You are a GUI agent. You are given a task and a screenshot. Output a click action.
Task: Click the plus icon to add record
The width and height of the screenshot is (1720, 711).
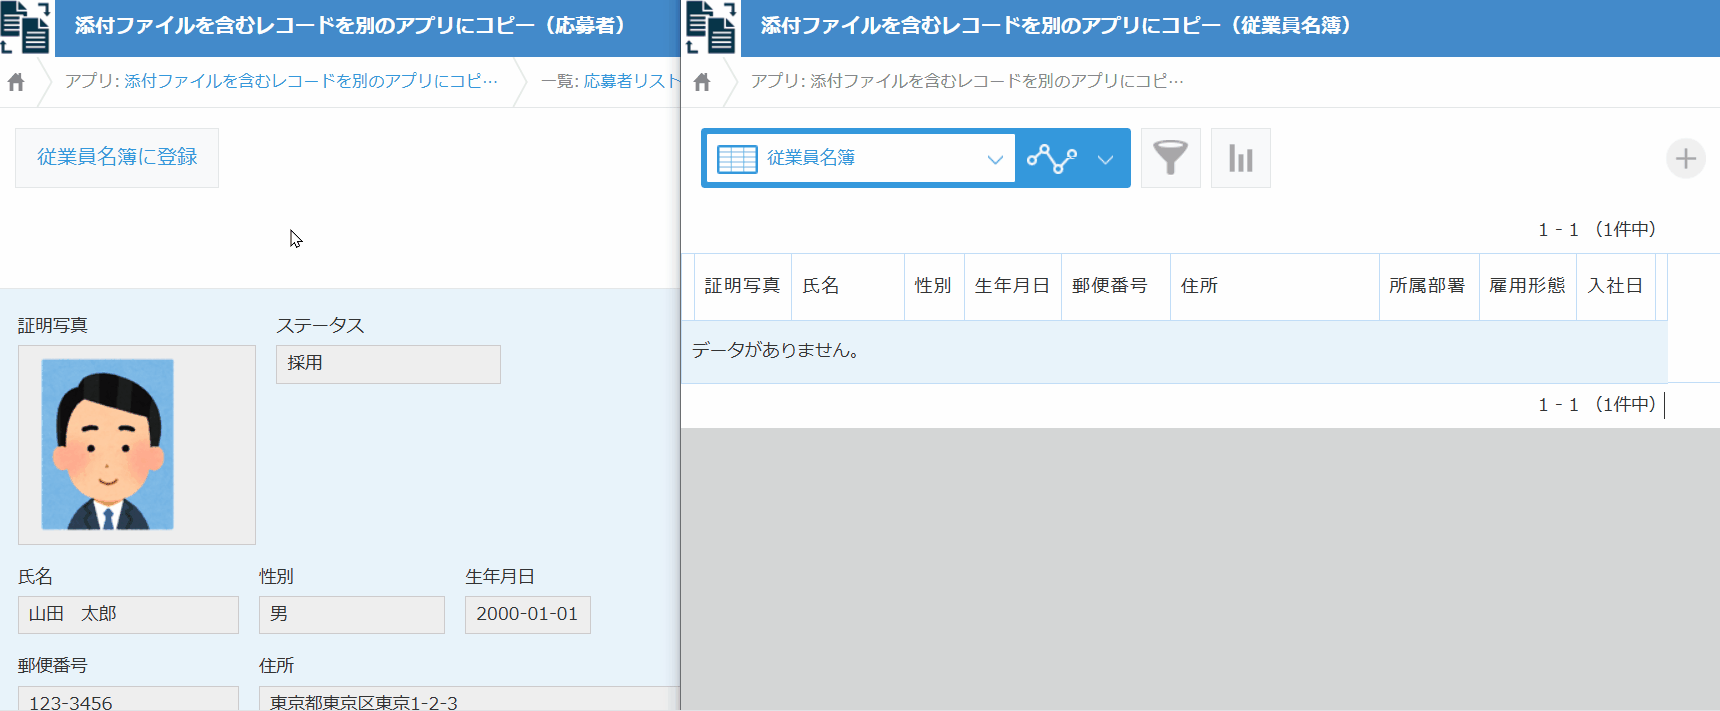point(1685,158)
